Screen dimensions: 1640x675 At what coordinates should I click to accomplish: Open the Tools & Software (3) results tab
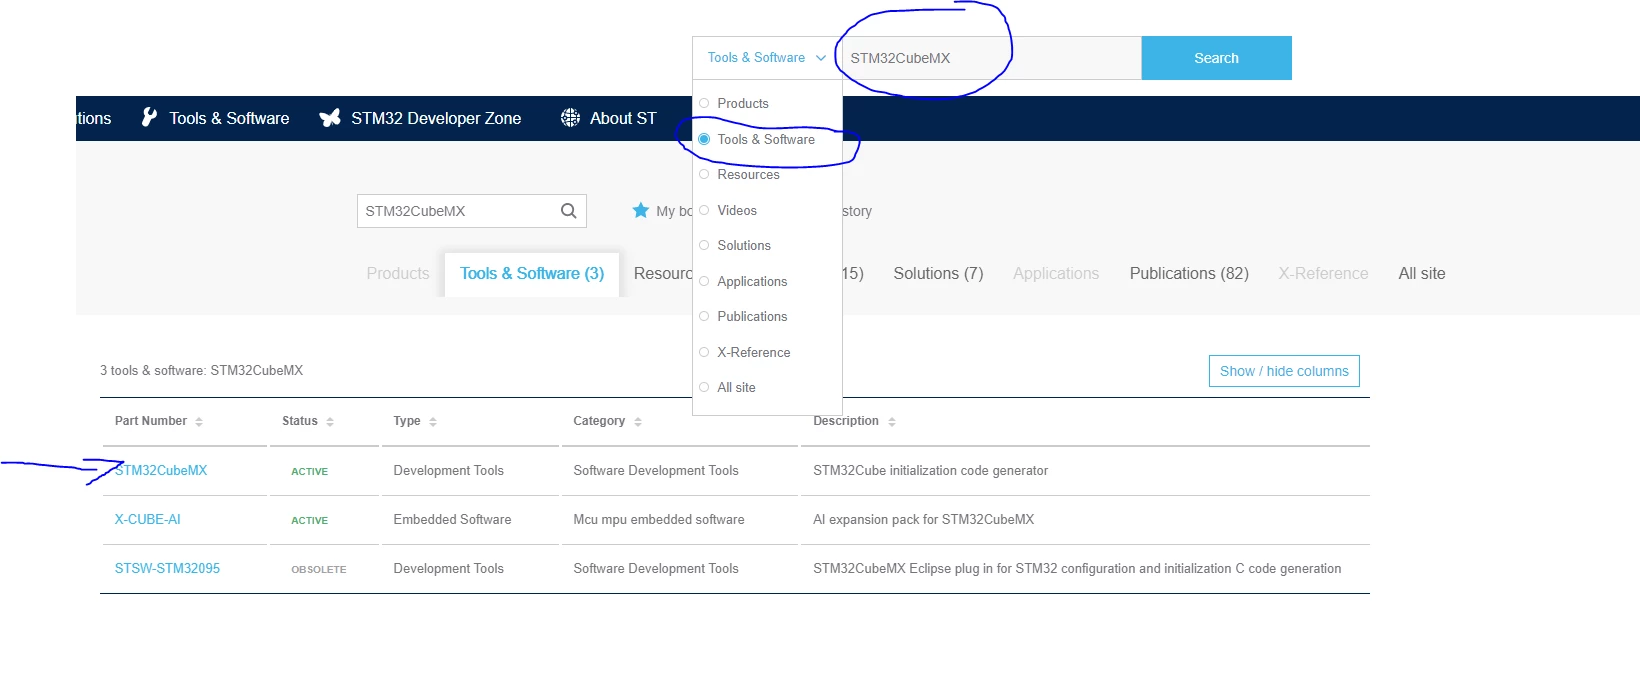532,274
